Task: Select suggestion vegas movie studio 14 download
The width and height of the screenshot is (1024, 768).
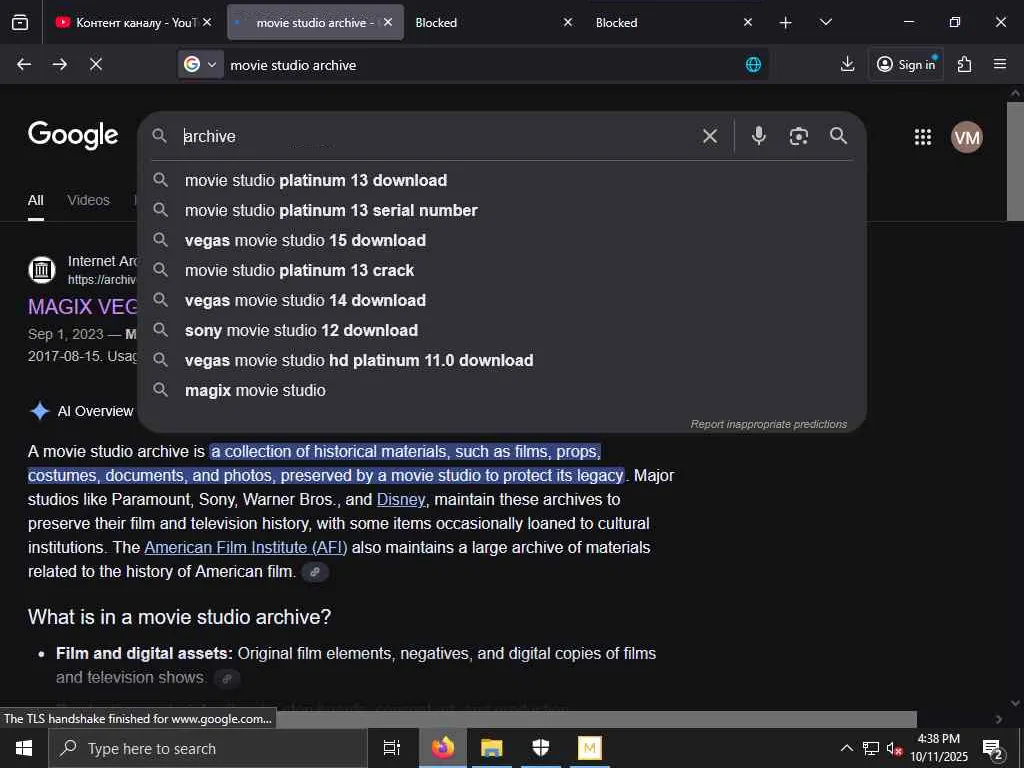Action: point(502,300)
